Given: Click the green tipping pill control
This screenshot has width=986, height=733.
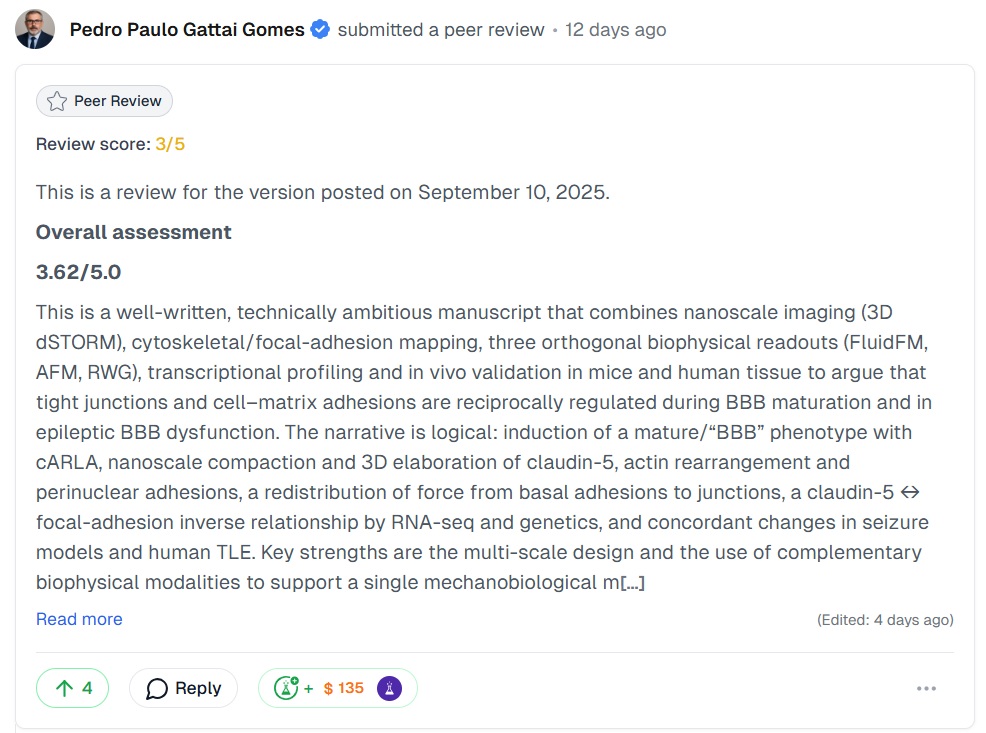Looking at the screenshot, I should pyautogui.click(x=338, y=688).
